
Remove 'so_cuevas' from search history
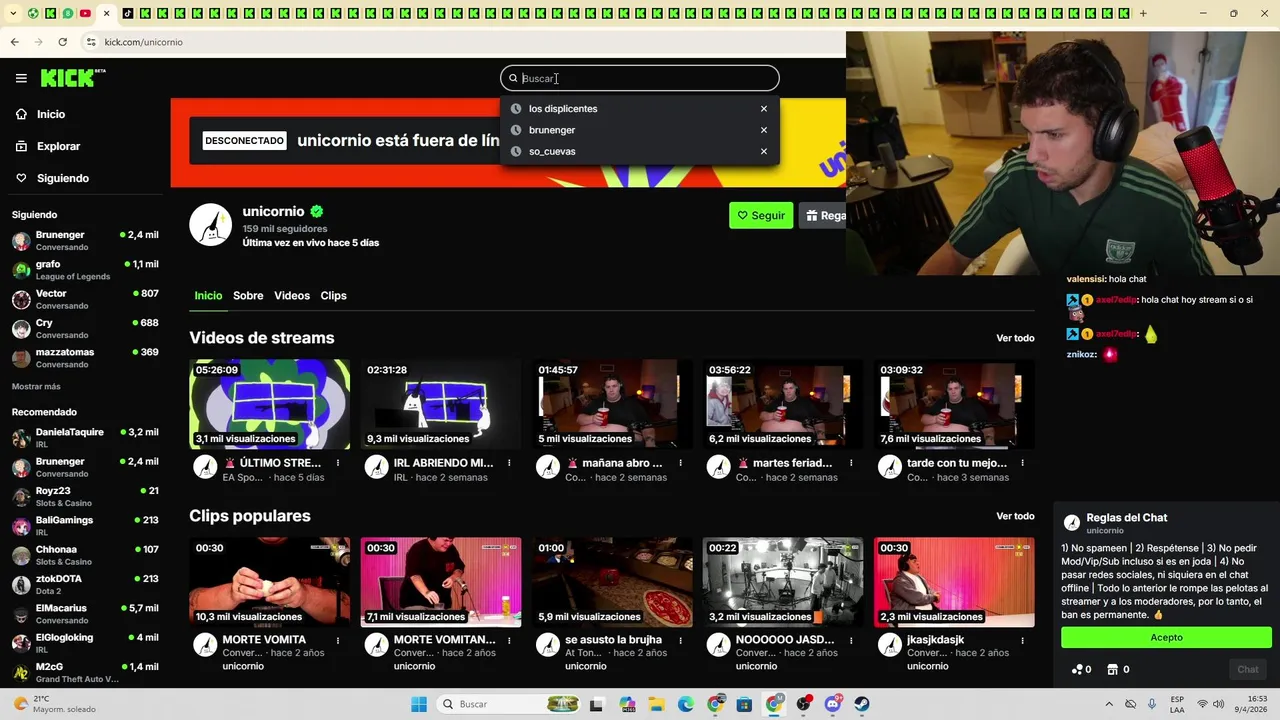[764, 152]
